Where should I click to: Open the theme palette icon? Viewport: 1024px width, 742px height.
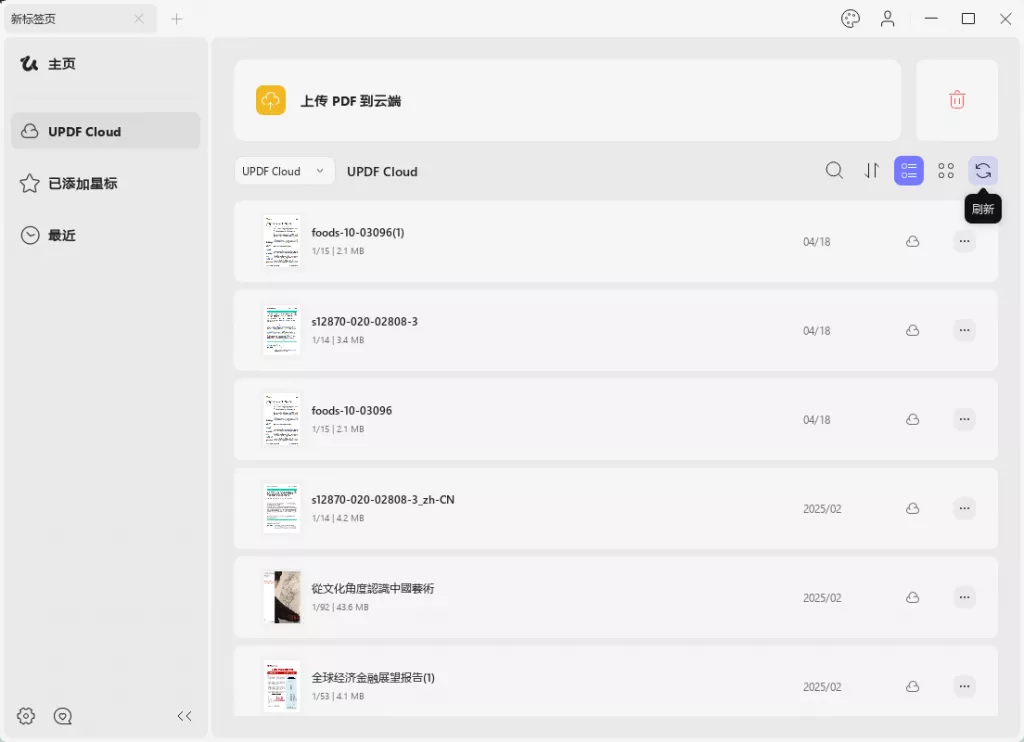pyautogui.click(x=850, y=19)
